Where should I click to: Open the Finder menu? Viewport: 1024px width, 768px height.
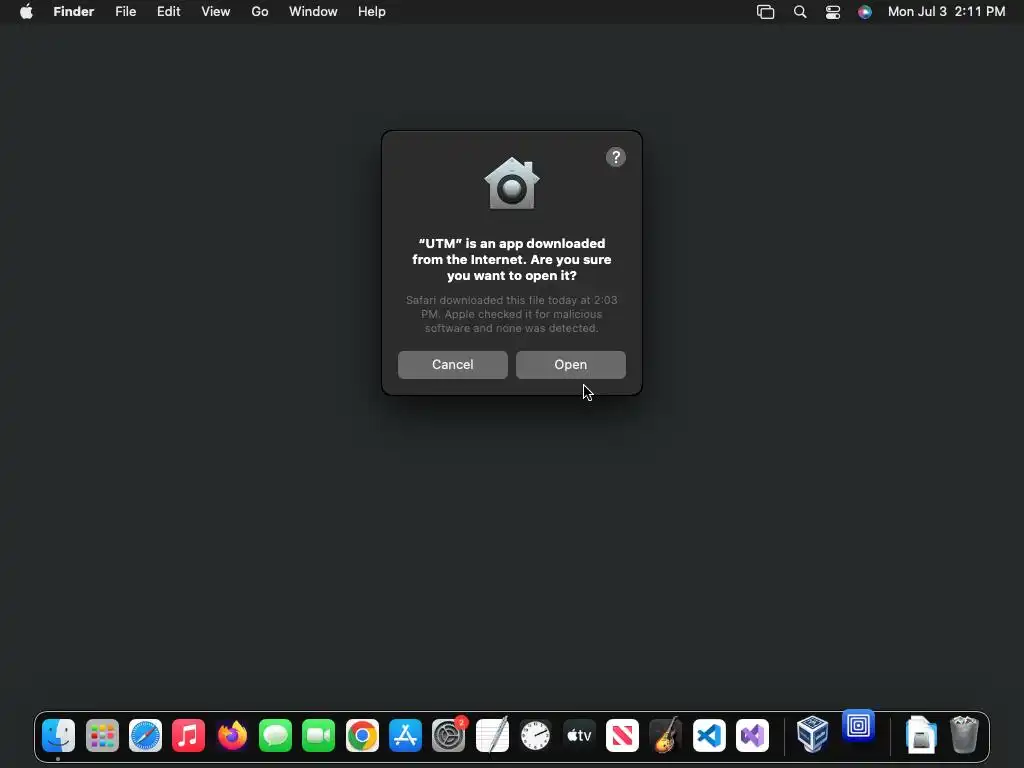(x=74, y=11)
